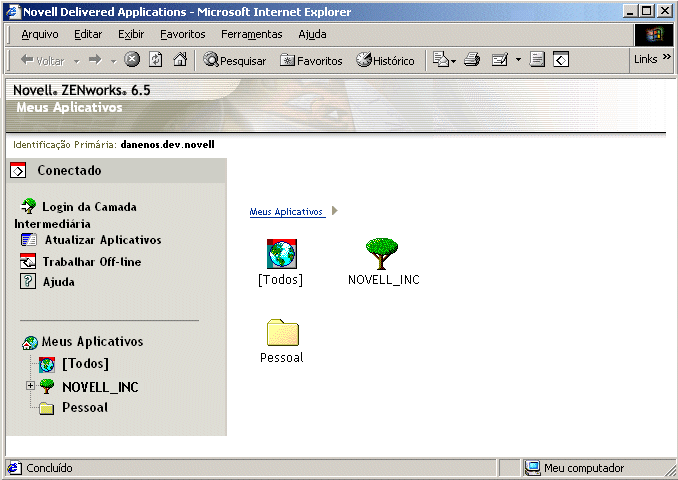Open the large [Todos] globe icon
The image size is (678, 480).
coord(282,254)
